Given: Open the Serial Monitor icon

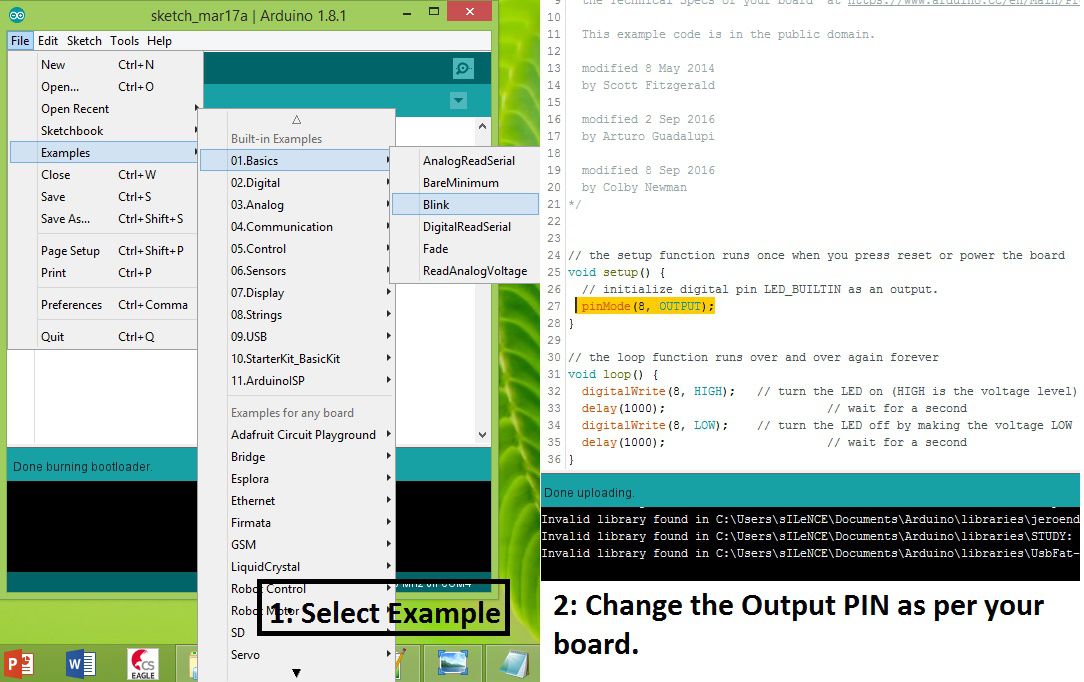Looking at the screenshot, I should 462,68.
